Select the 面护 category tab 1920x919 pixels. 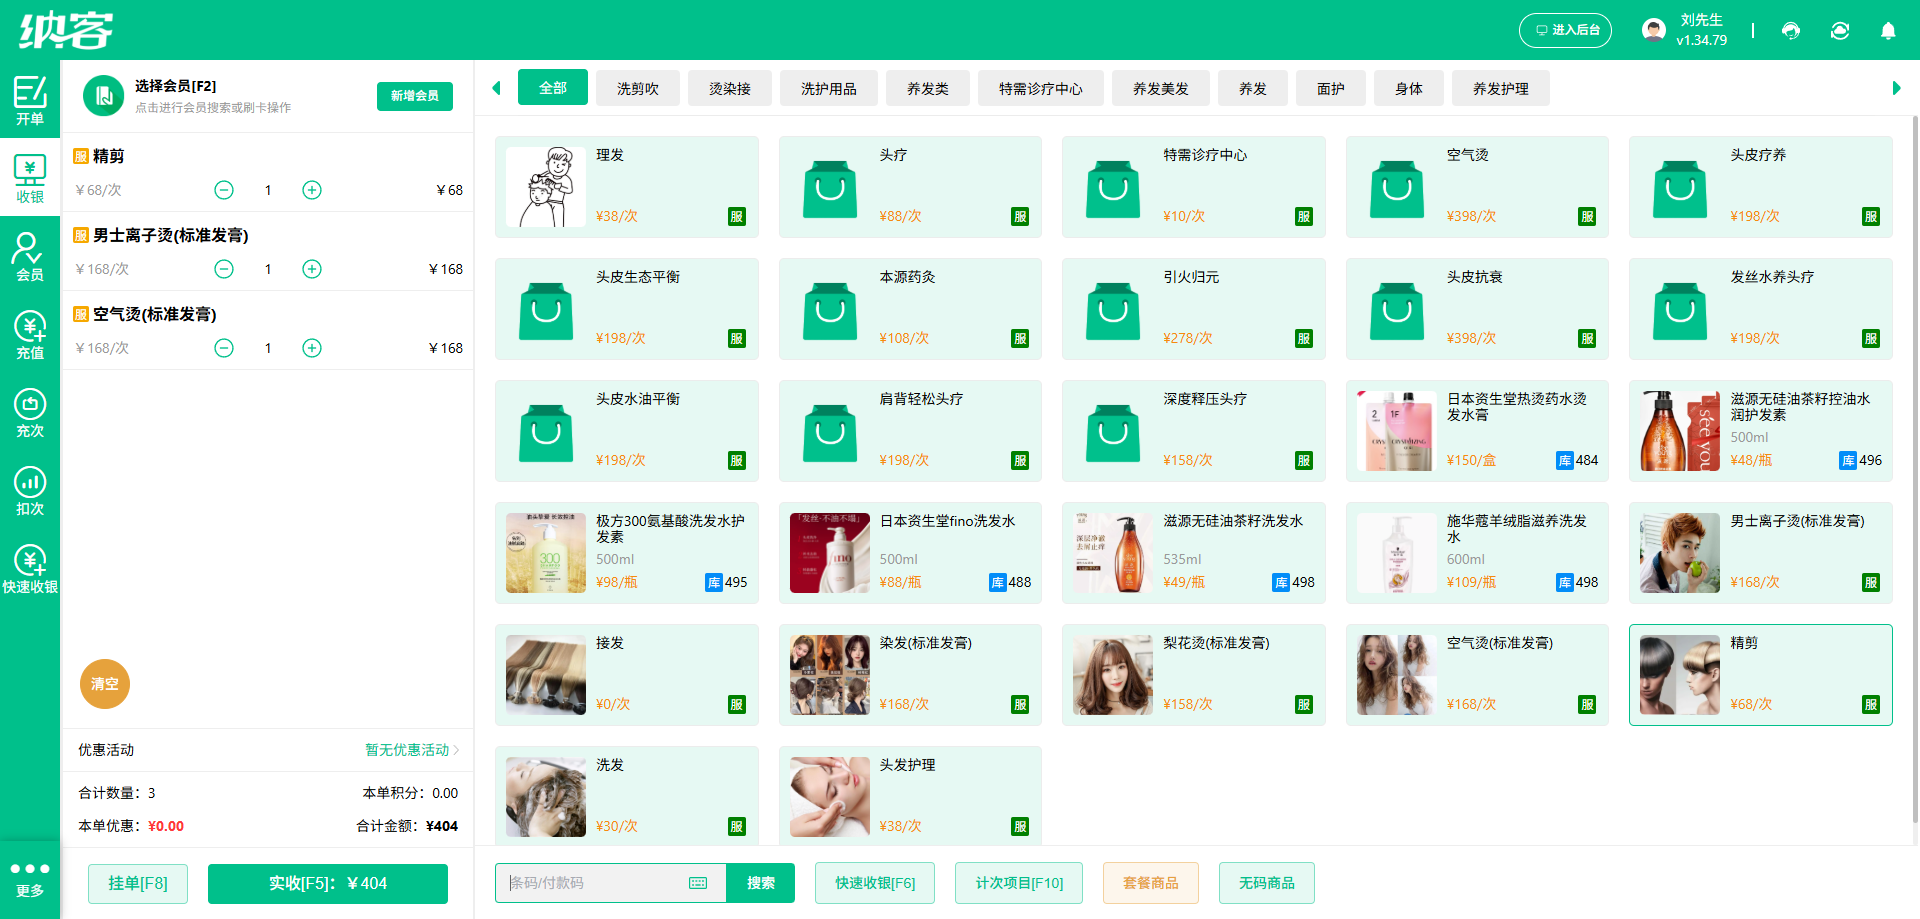(x=1331, y=88)
